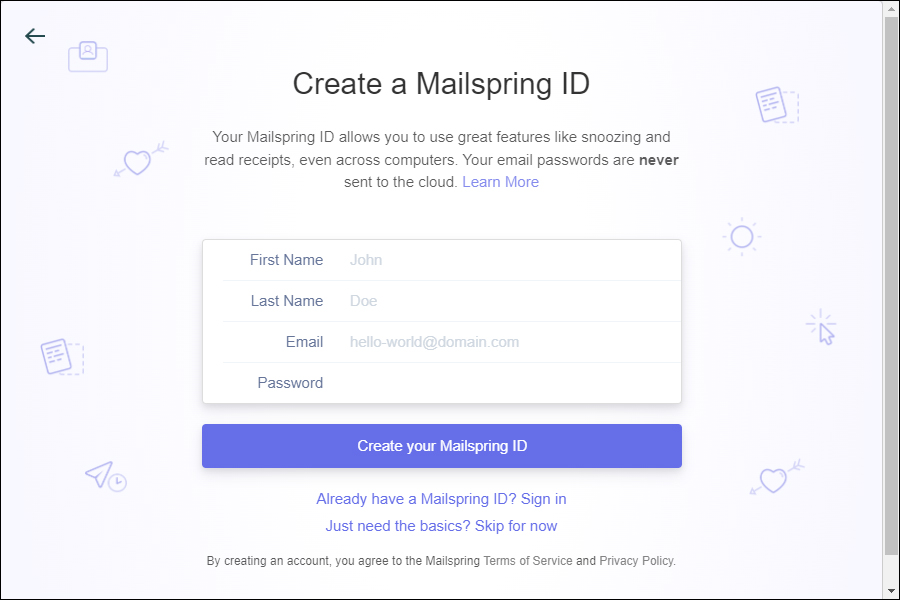The height and width of the screenshot is (600, 900).
Task: Click the top-right document decoration icon
Action: tap(776, 104)
